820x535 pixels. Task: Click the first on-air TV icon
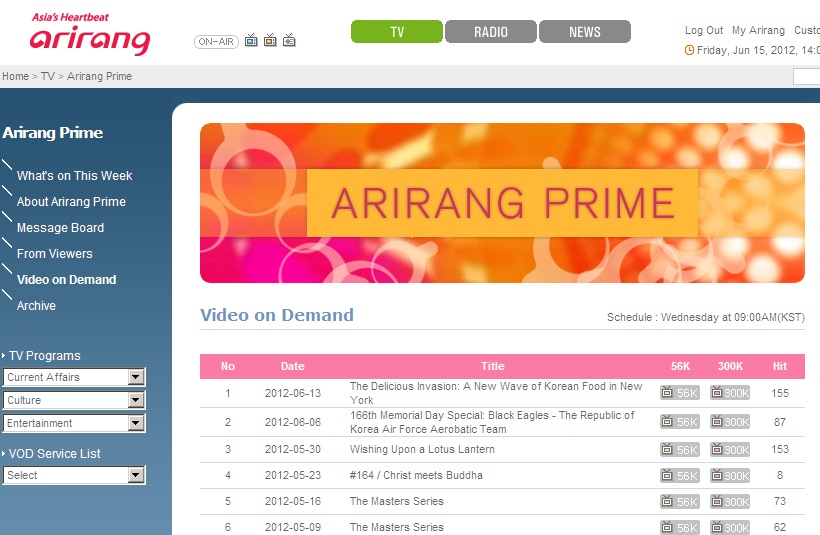coord(251,40)
